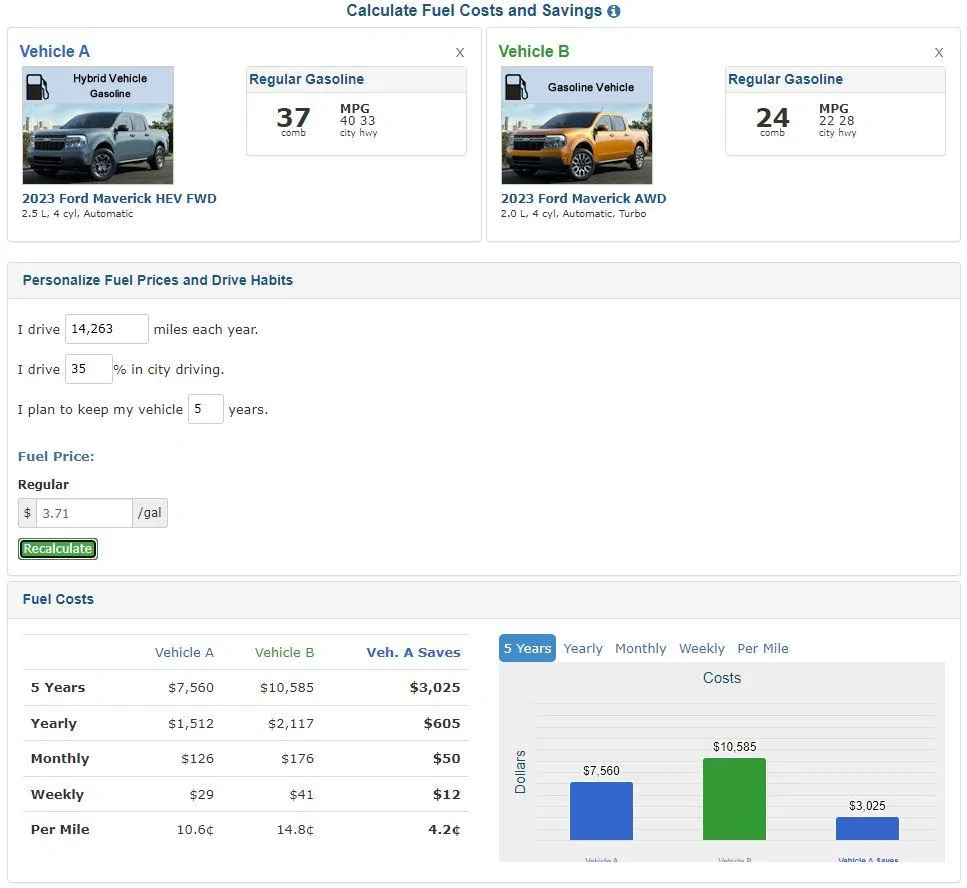Click the 24 combined MPG value
This screenshot has width=967, height=888.
coord(772,118)
